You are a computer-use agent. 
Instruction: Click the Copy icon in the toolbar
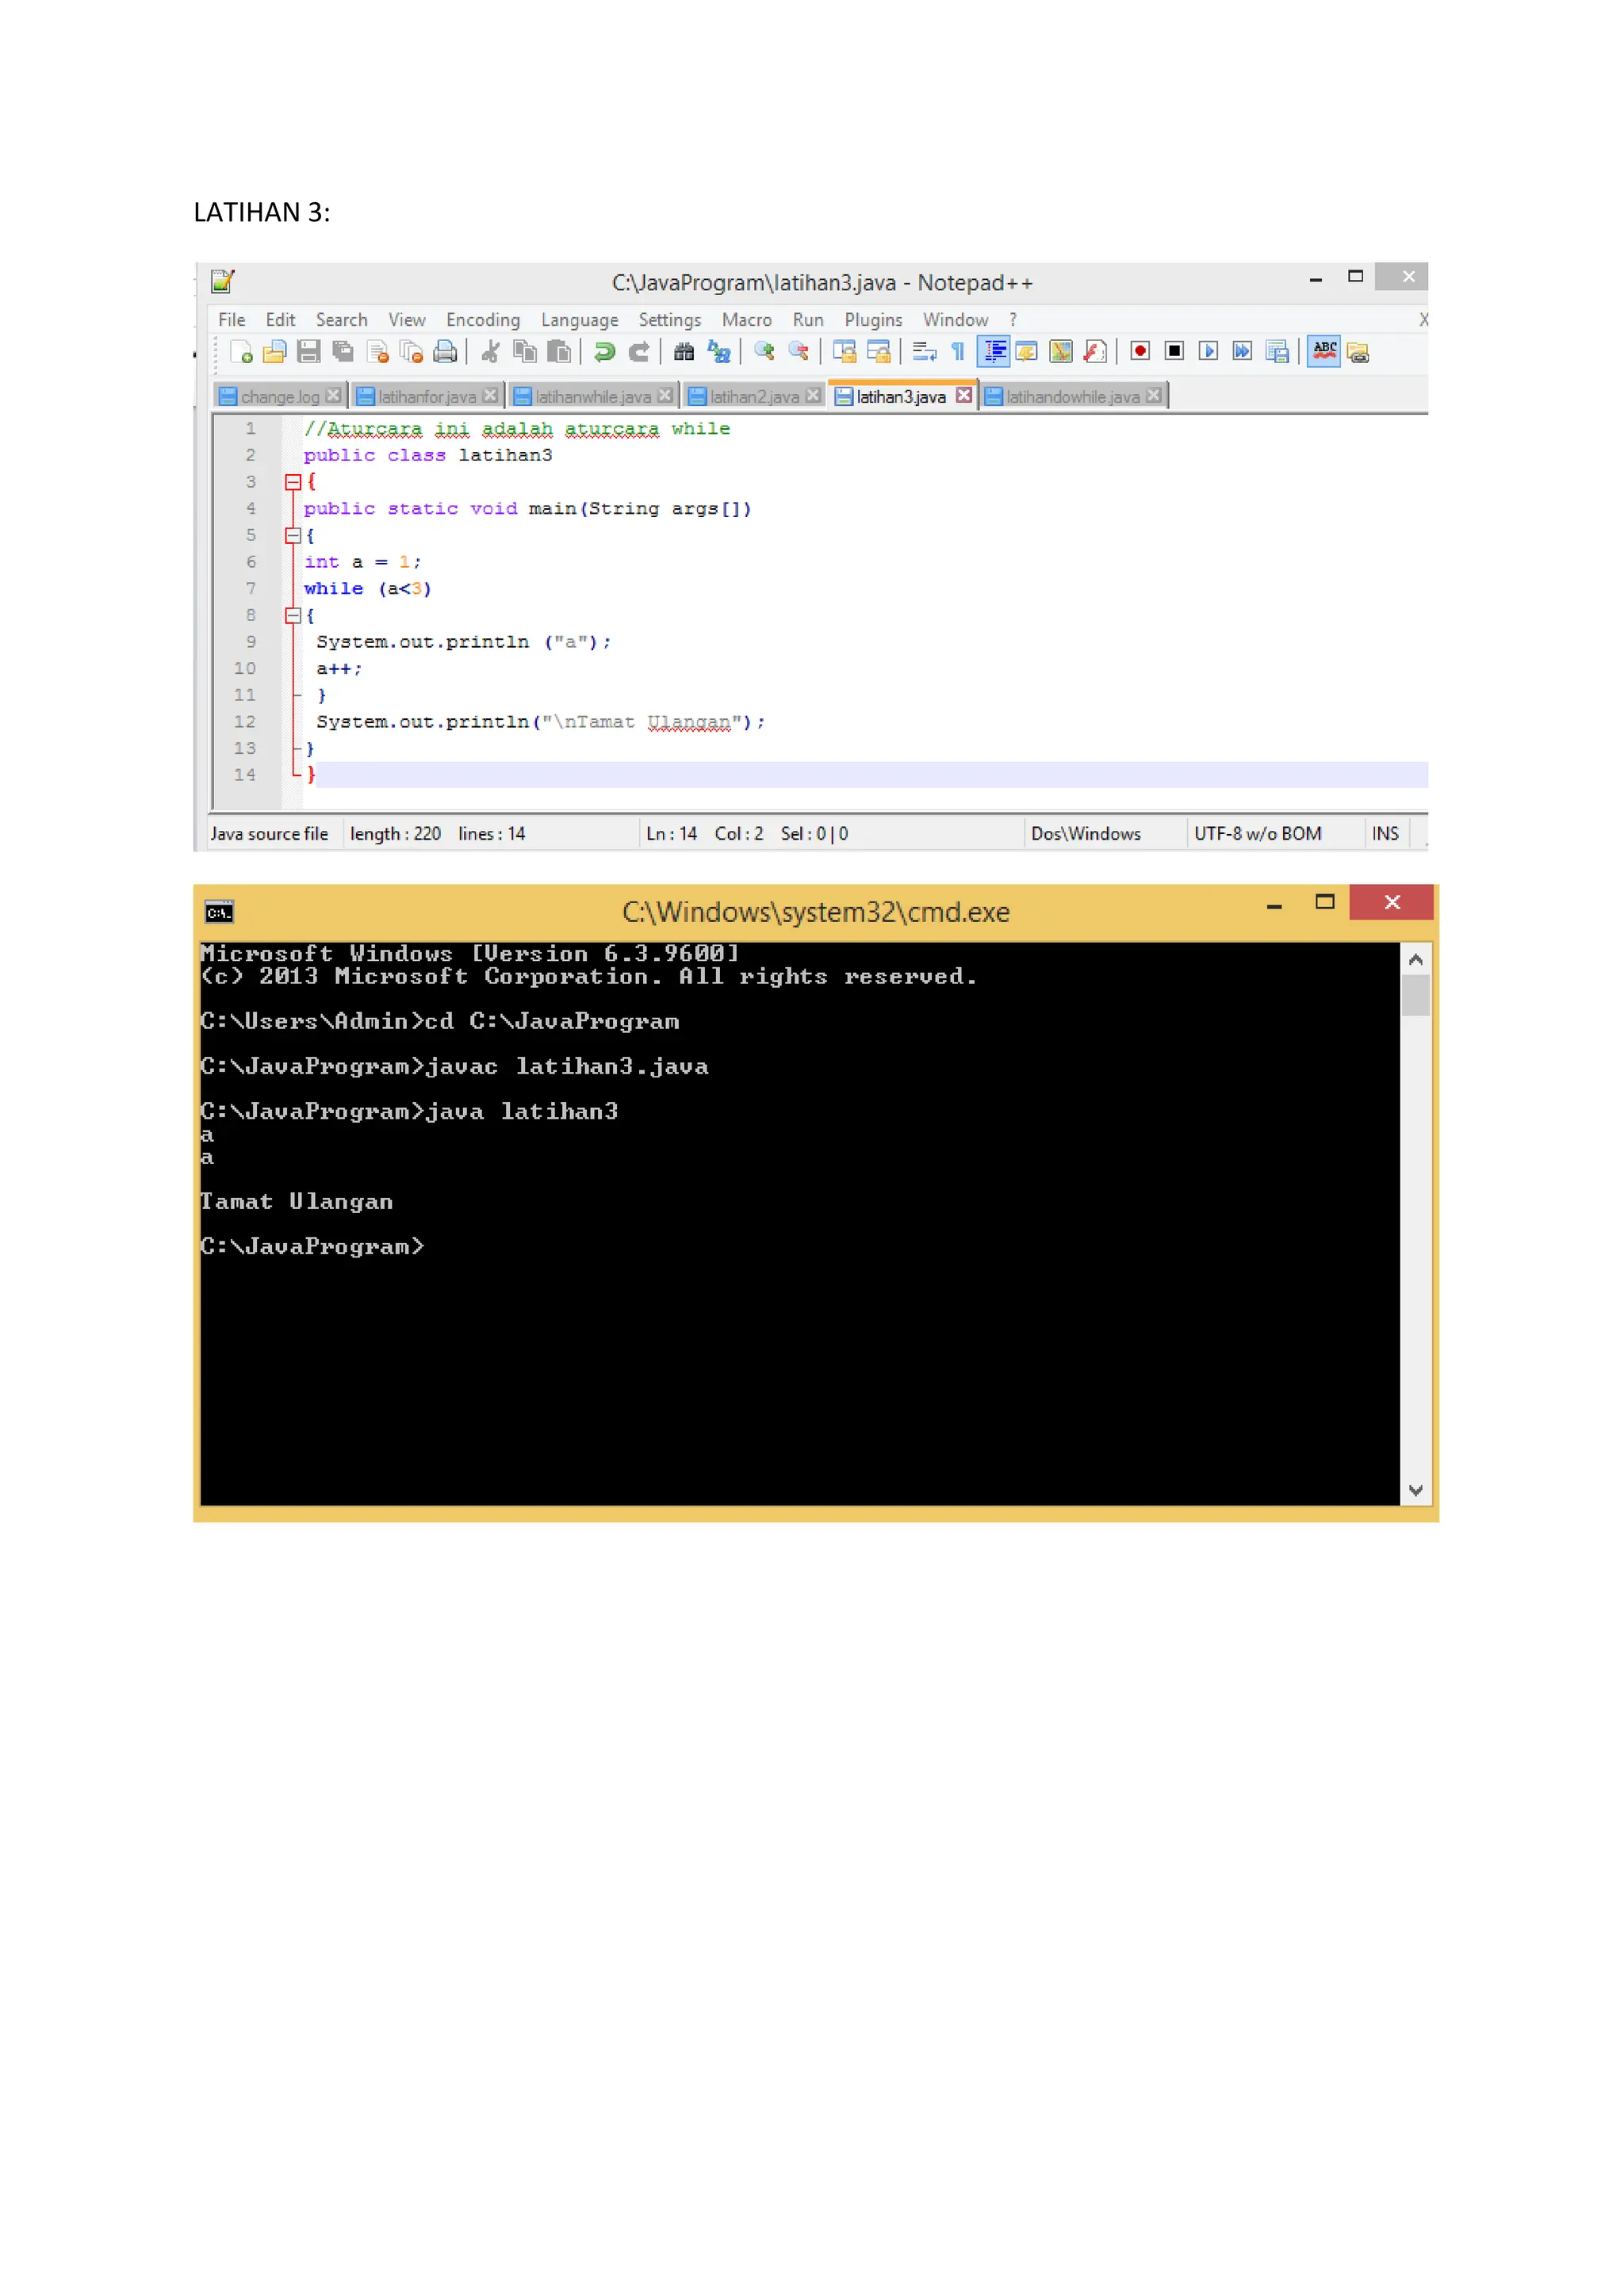524,352
